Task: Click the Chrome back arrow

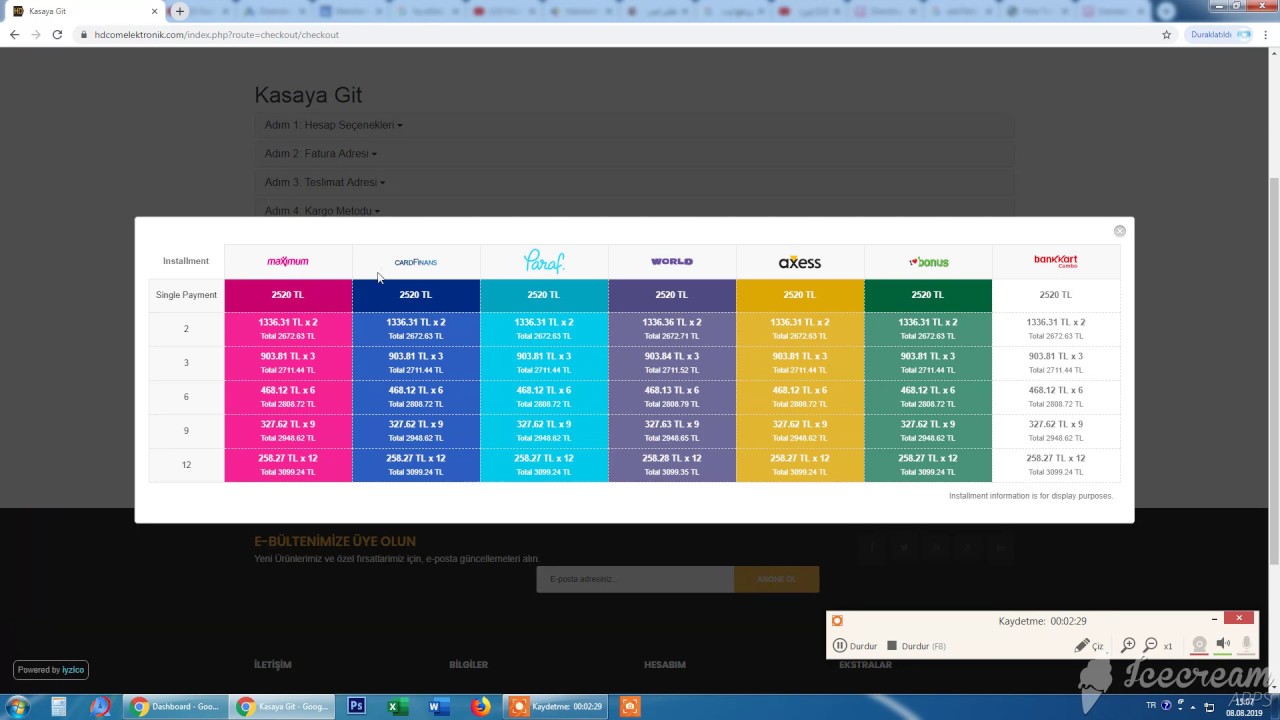Action: pos(14,34)
